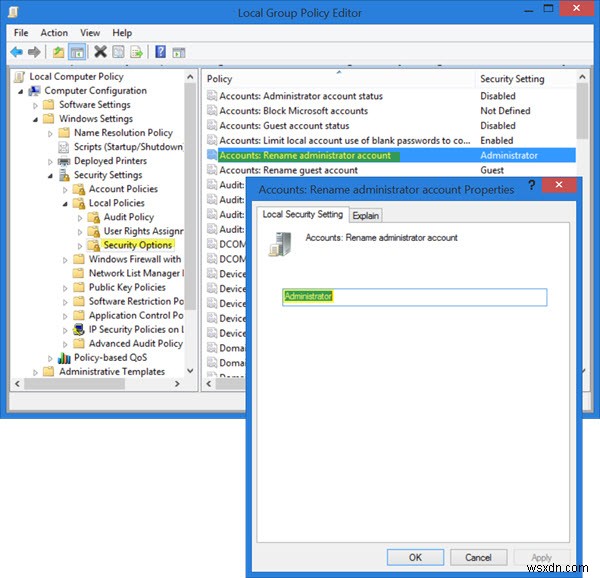This screenshot has height=578, width=600.
Task: Expand the Public Key Policies node
Action: 65,288
